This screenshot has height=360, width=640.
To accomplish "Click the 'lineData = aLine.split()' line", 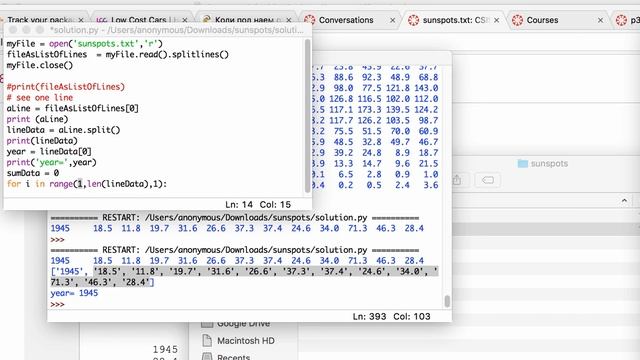I will tap(63, 130).
